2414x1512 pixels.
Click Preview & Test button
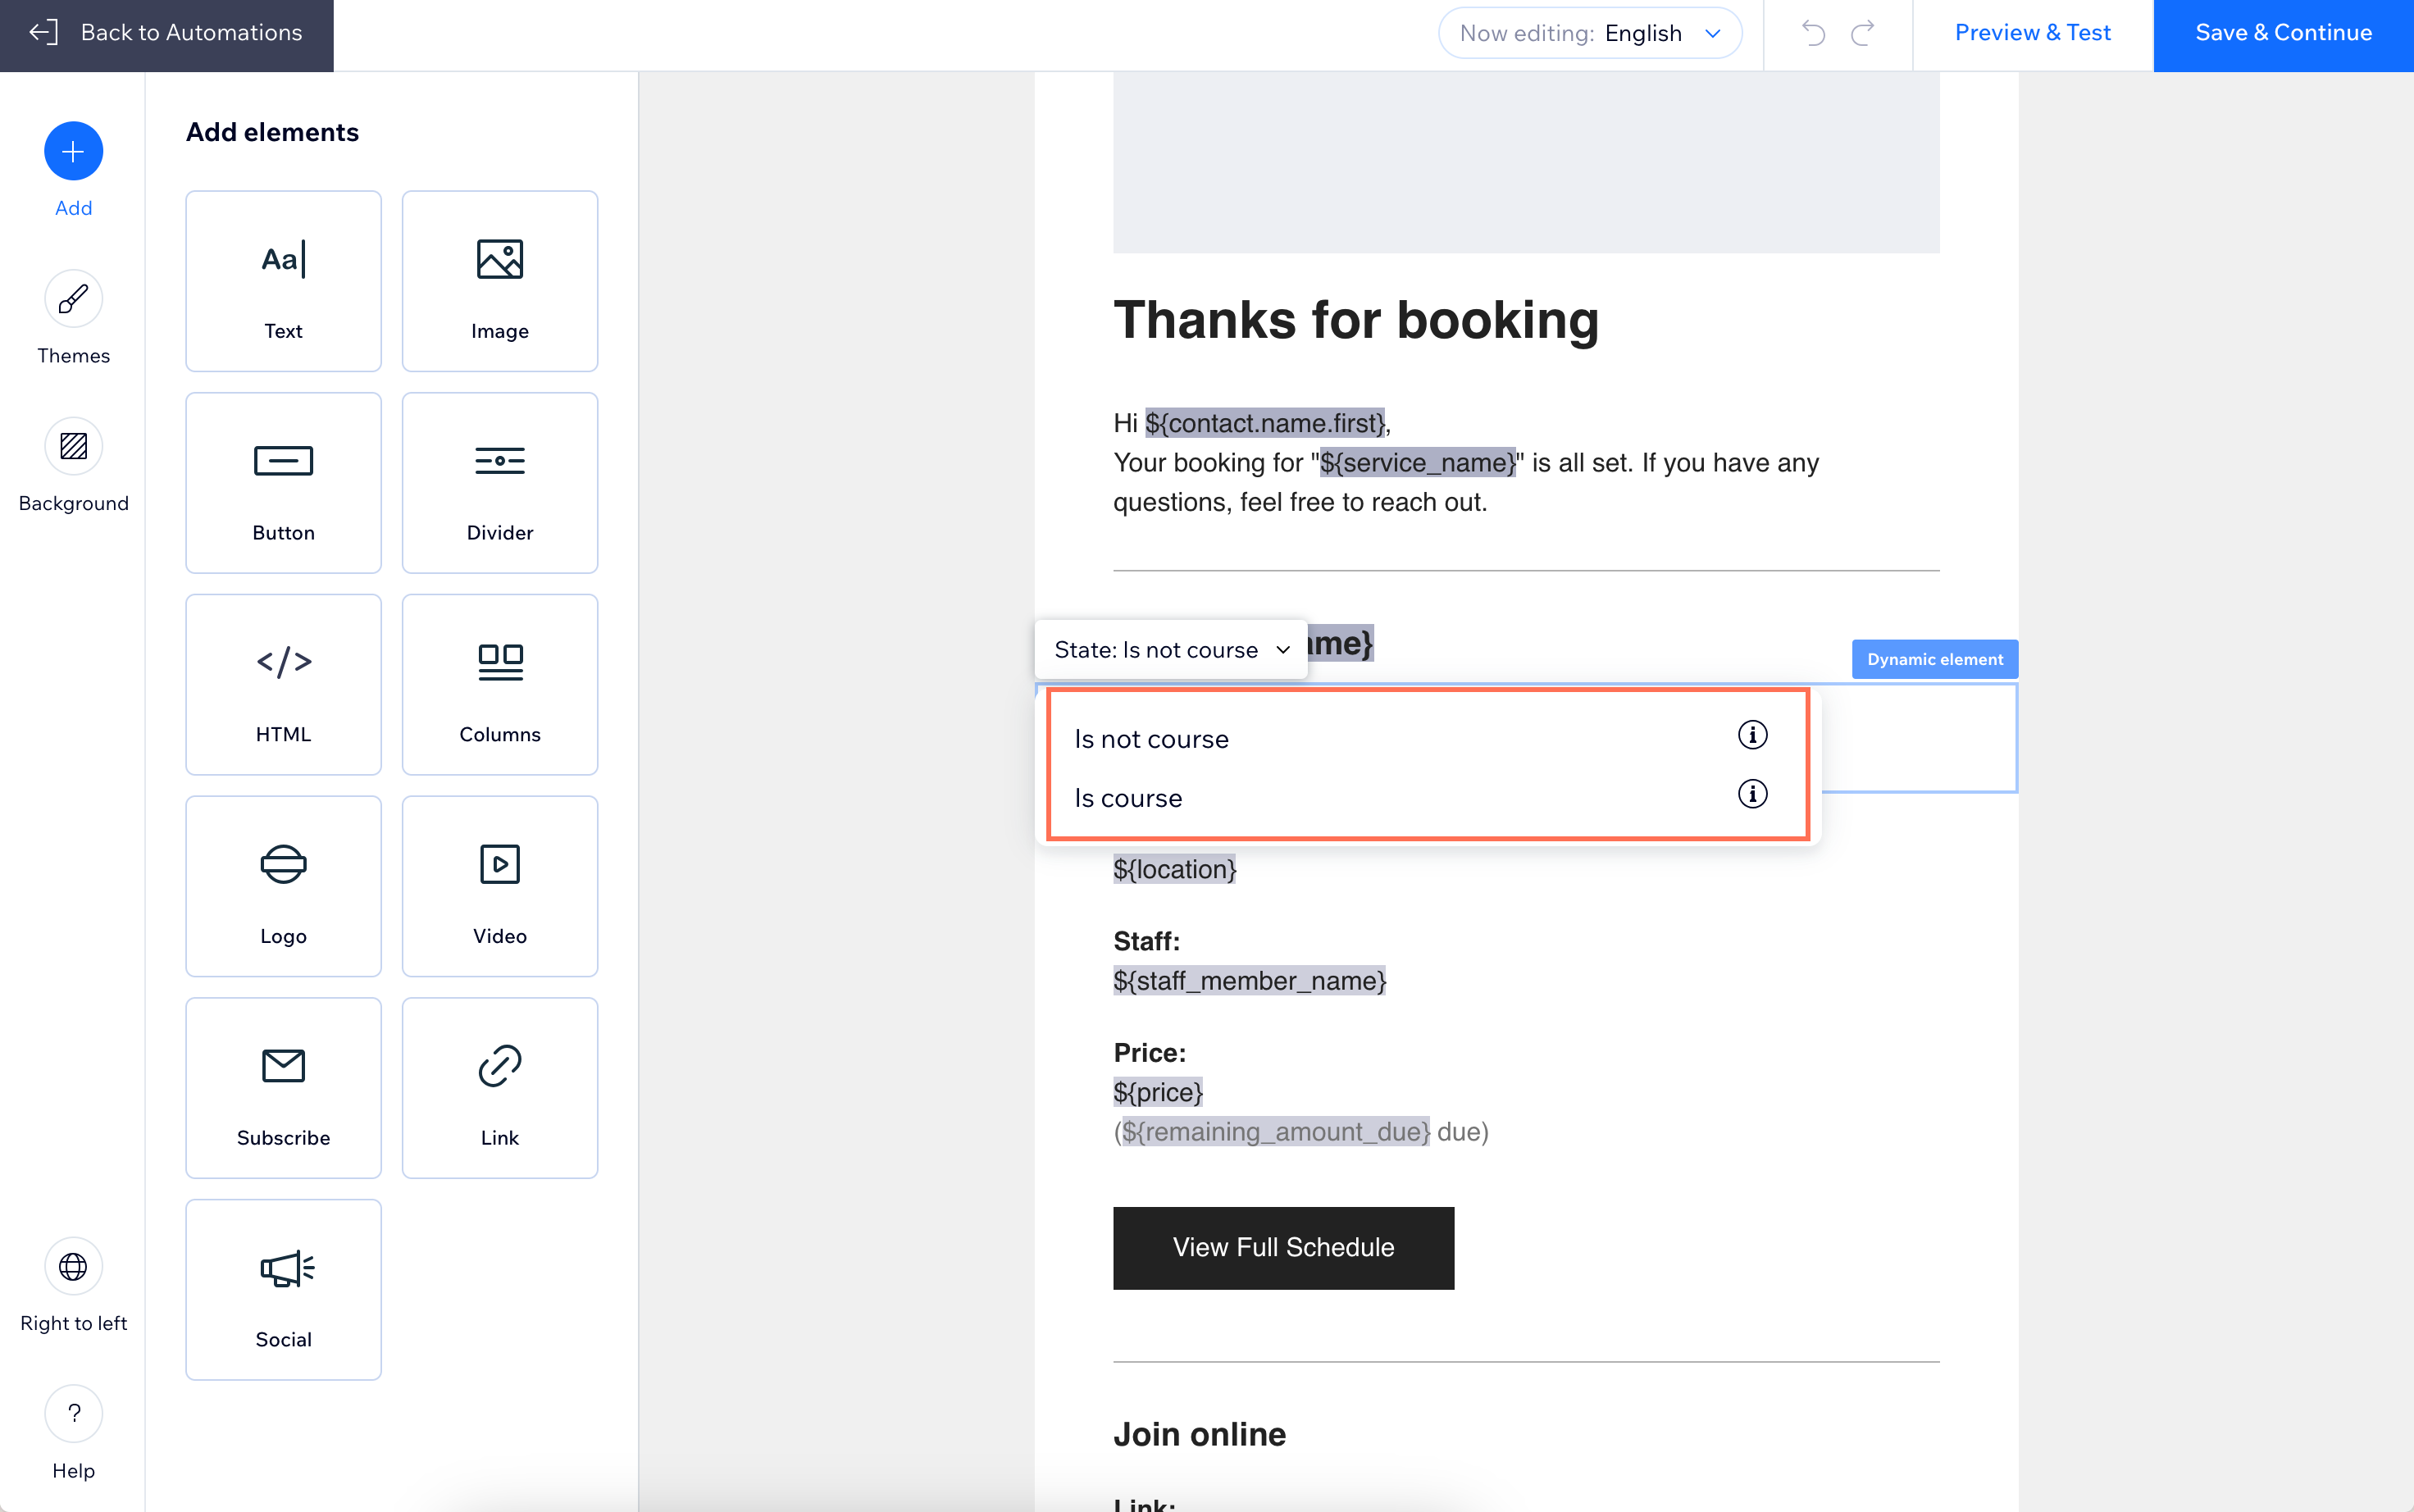tap(2033, 33)
